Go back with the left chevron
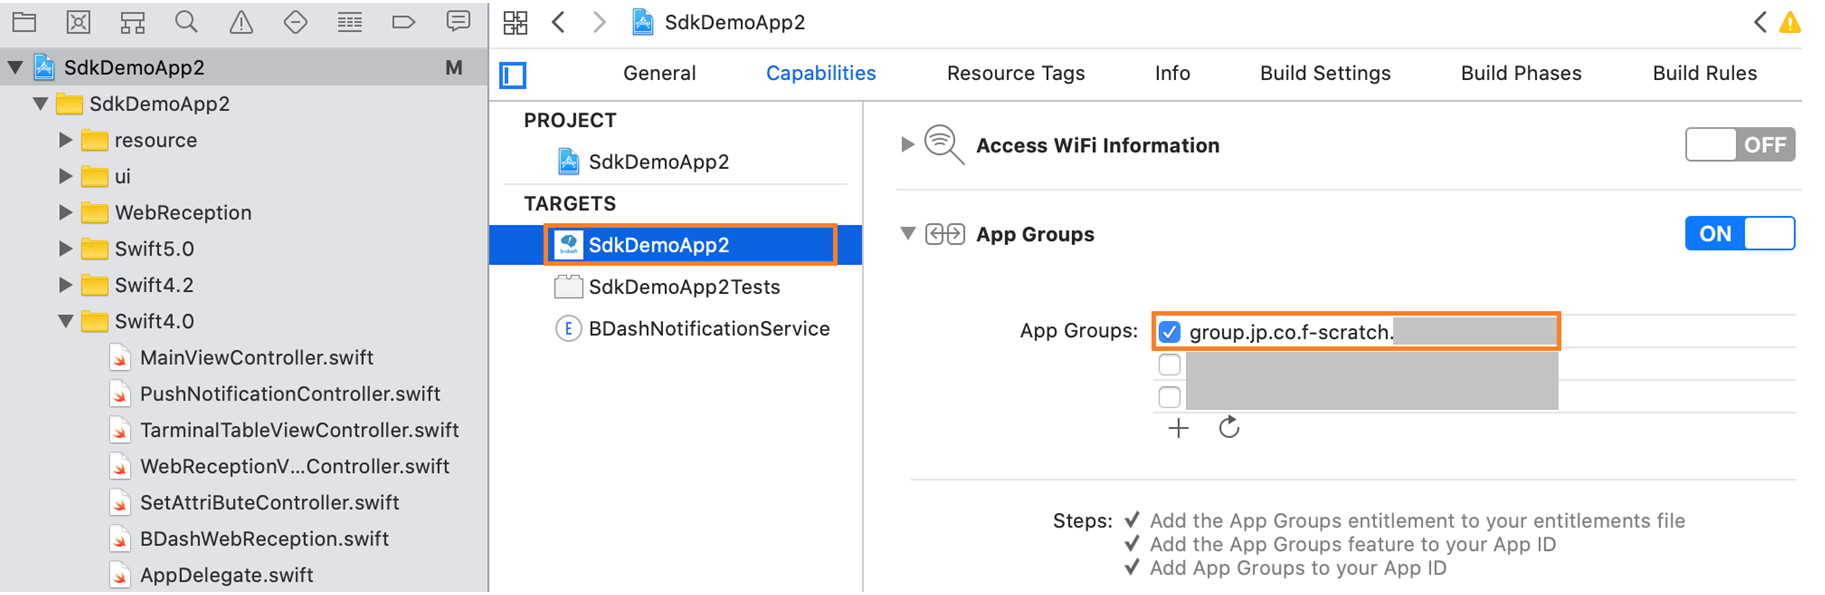Screen dimensions: 1825x595 (x=559, y=22)
